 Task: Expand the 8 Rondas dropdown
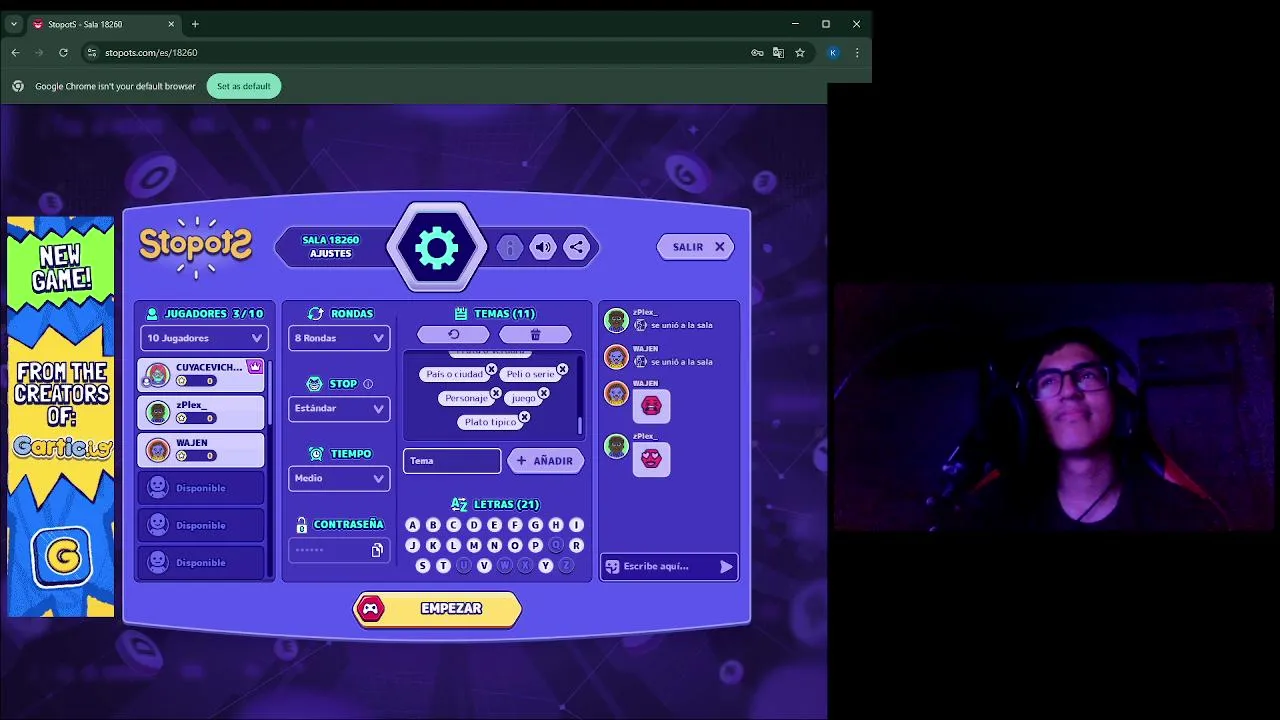click(339, 338)
